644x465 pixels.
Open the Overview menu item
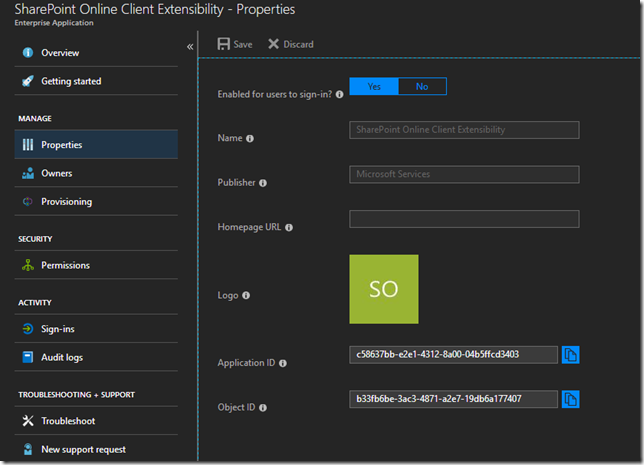60,53
